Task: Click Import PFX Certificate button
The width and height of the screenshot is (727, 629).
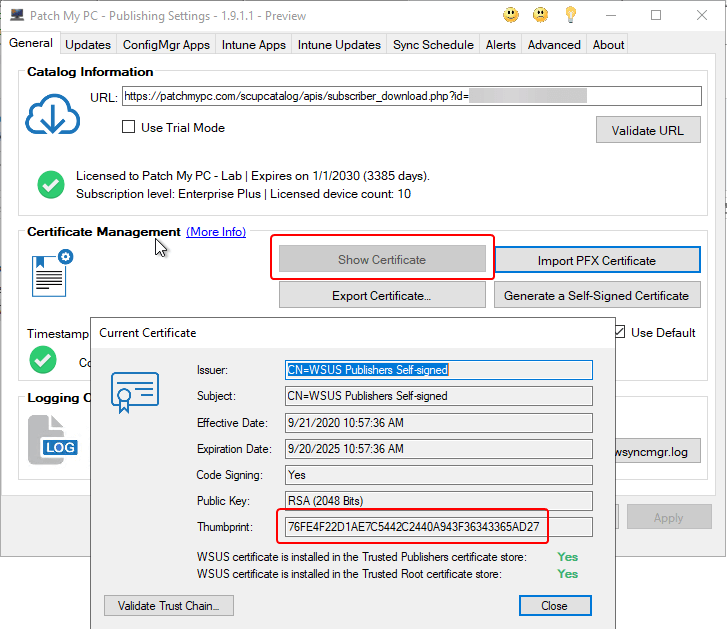Action: pos(597,260)
